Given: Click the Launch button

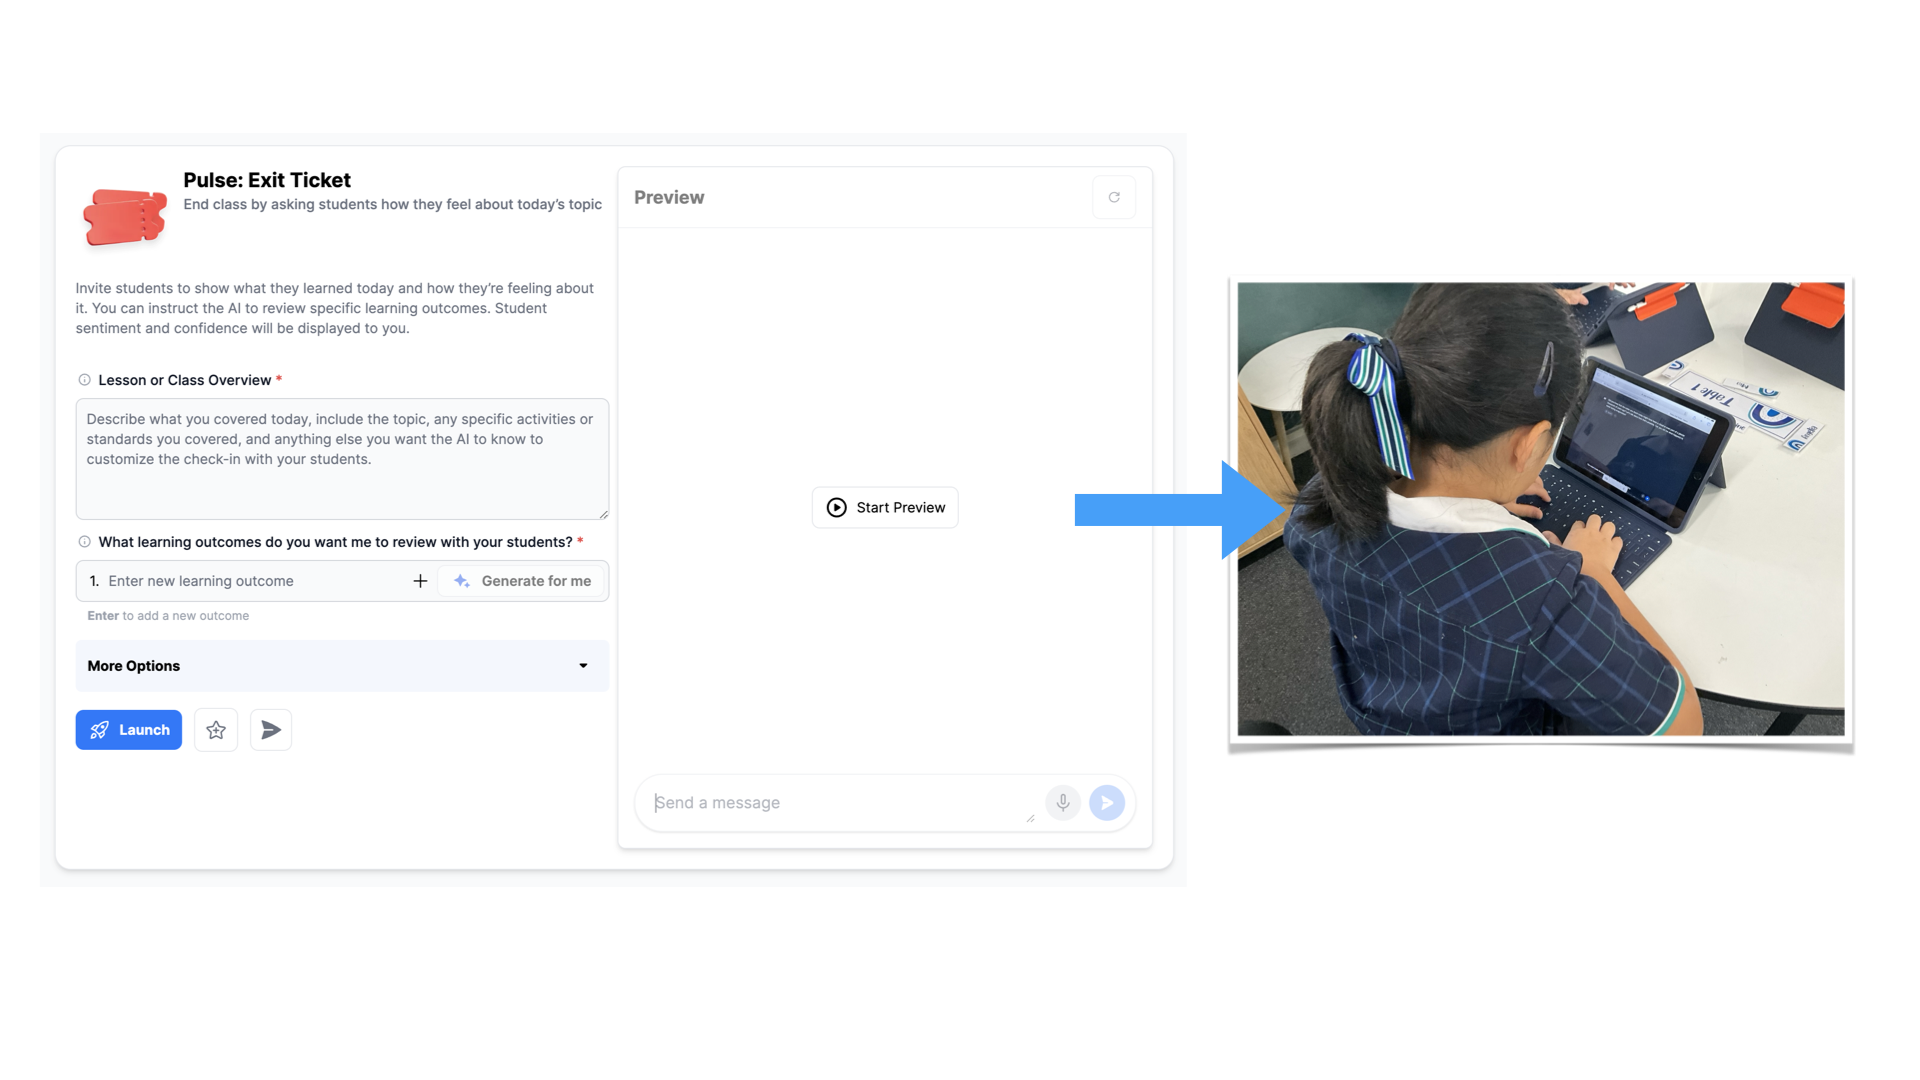Looking at the screenshot, I should (128, 729).
